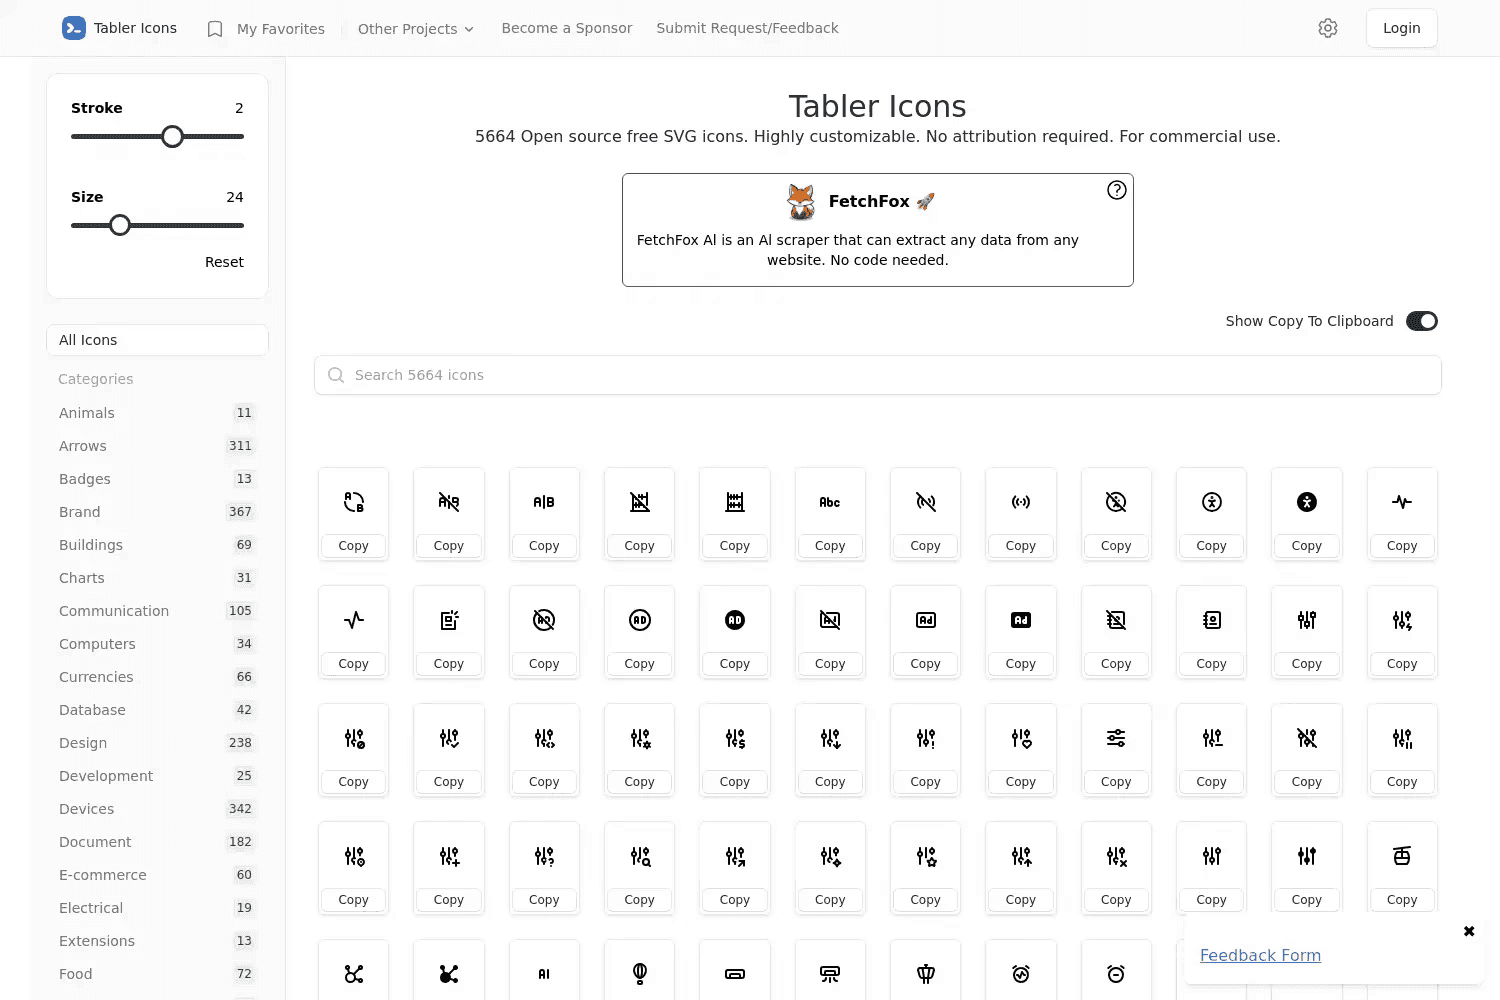Screen dimensions: 1500x1000
Task: Select the All Icons category
Action: (157, 340)
